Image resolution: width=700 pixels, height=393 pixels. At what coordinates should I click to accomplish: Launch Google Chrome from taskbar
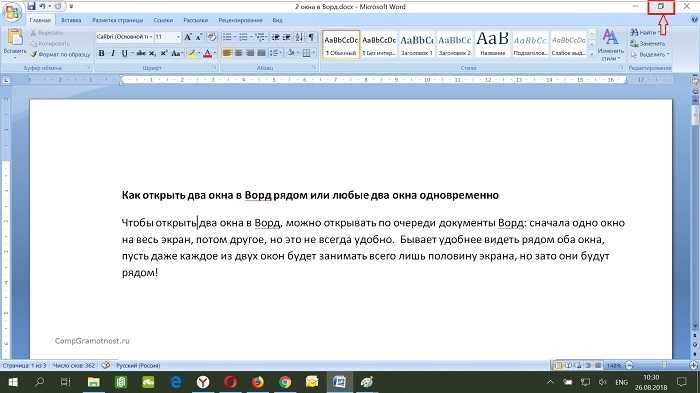tap(285, 382)
